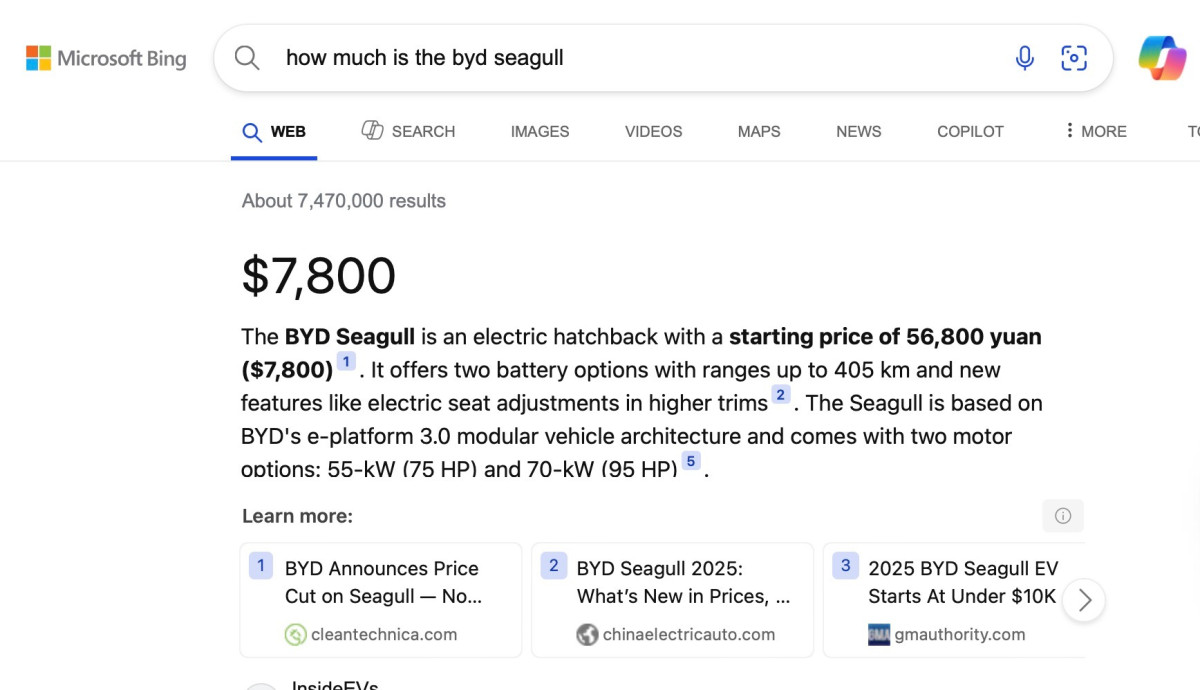Show next Learn more sources arrow
Viewport: 1200px width, 690px height.
click(1084, 601)
